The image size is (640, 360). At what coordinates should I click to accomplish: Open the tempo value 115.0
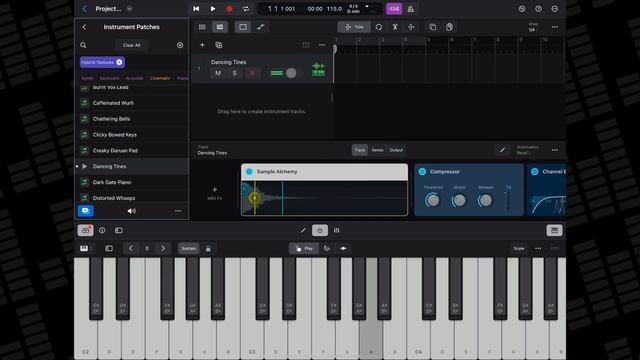[x=334, y=9]
